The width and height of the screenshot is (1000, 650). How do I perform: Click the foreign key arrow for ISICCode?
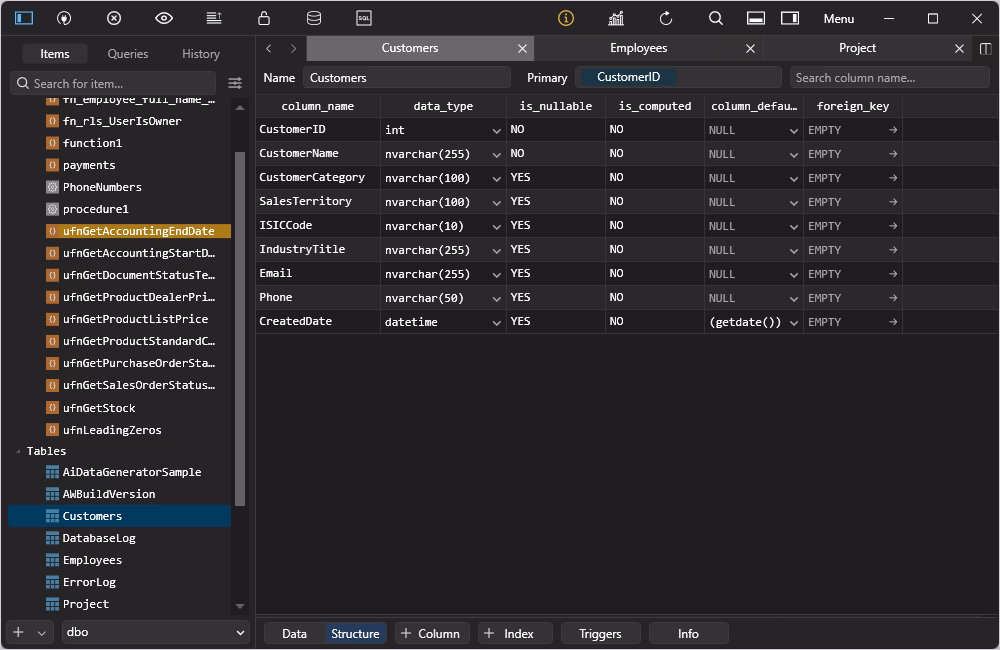tap(893, 226)
